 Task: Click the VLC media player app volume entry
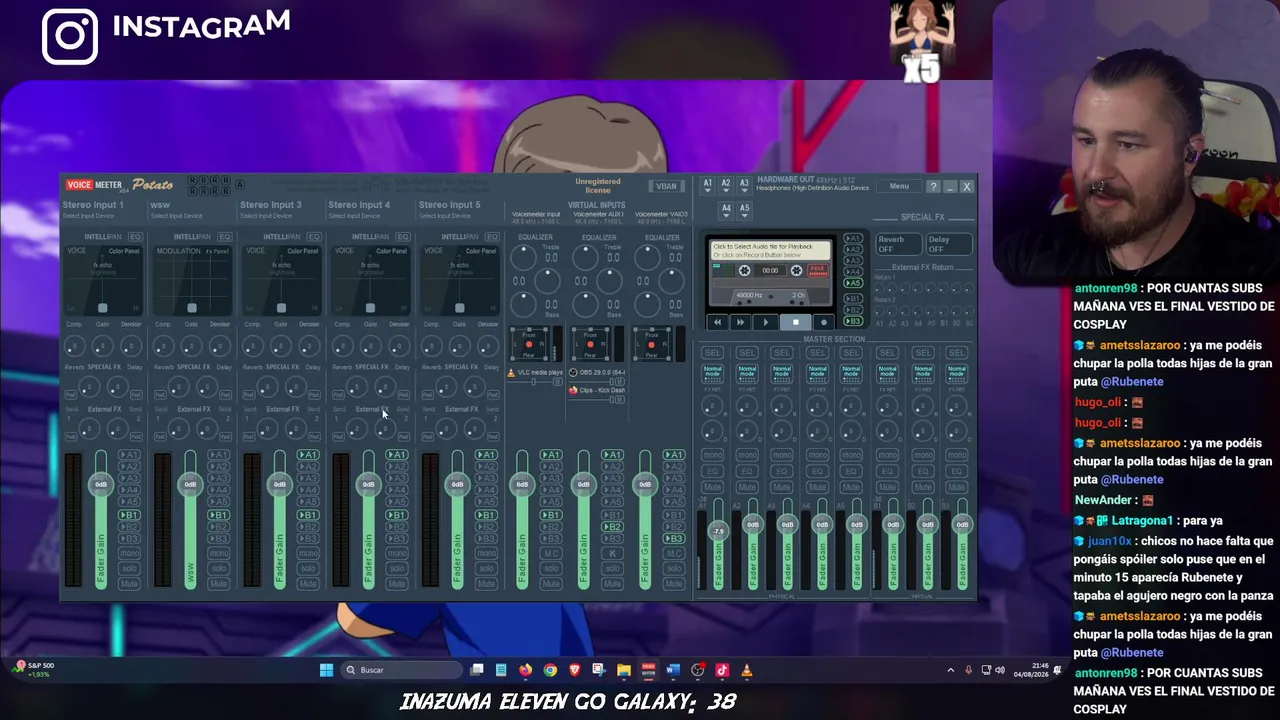click(536, 373)
